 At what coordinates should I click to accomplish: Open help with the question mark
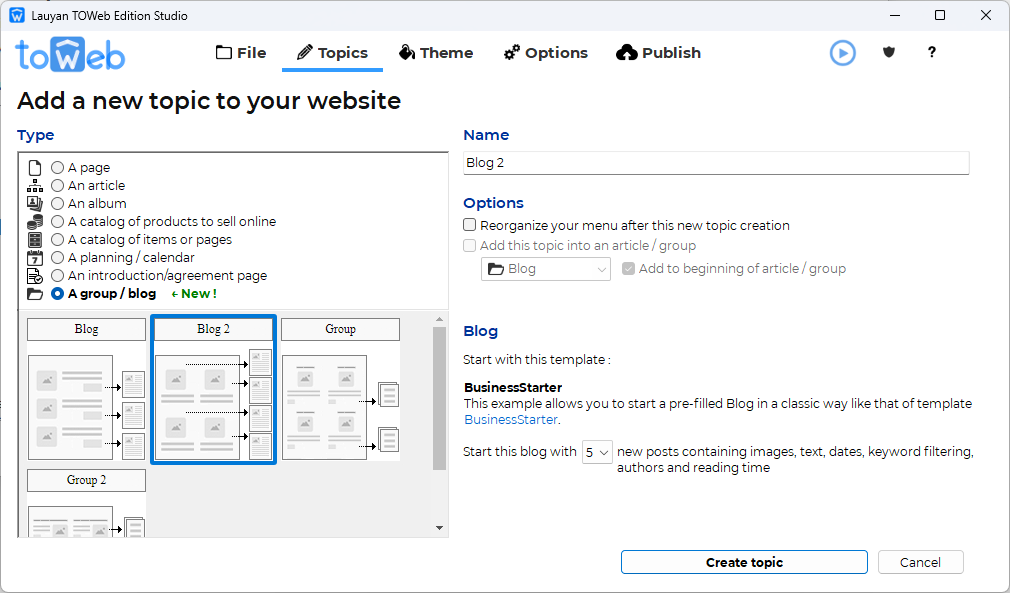(931, 52)
